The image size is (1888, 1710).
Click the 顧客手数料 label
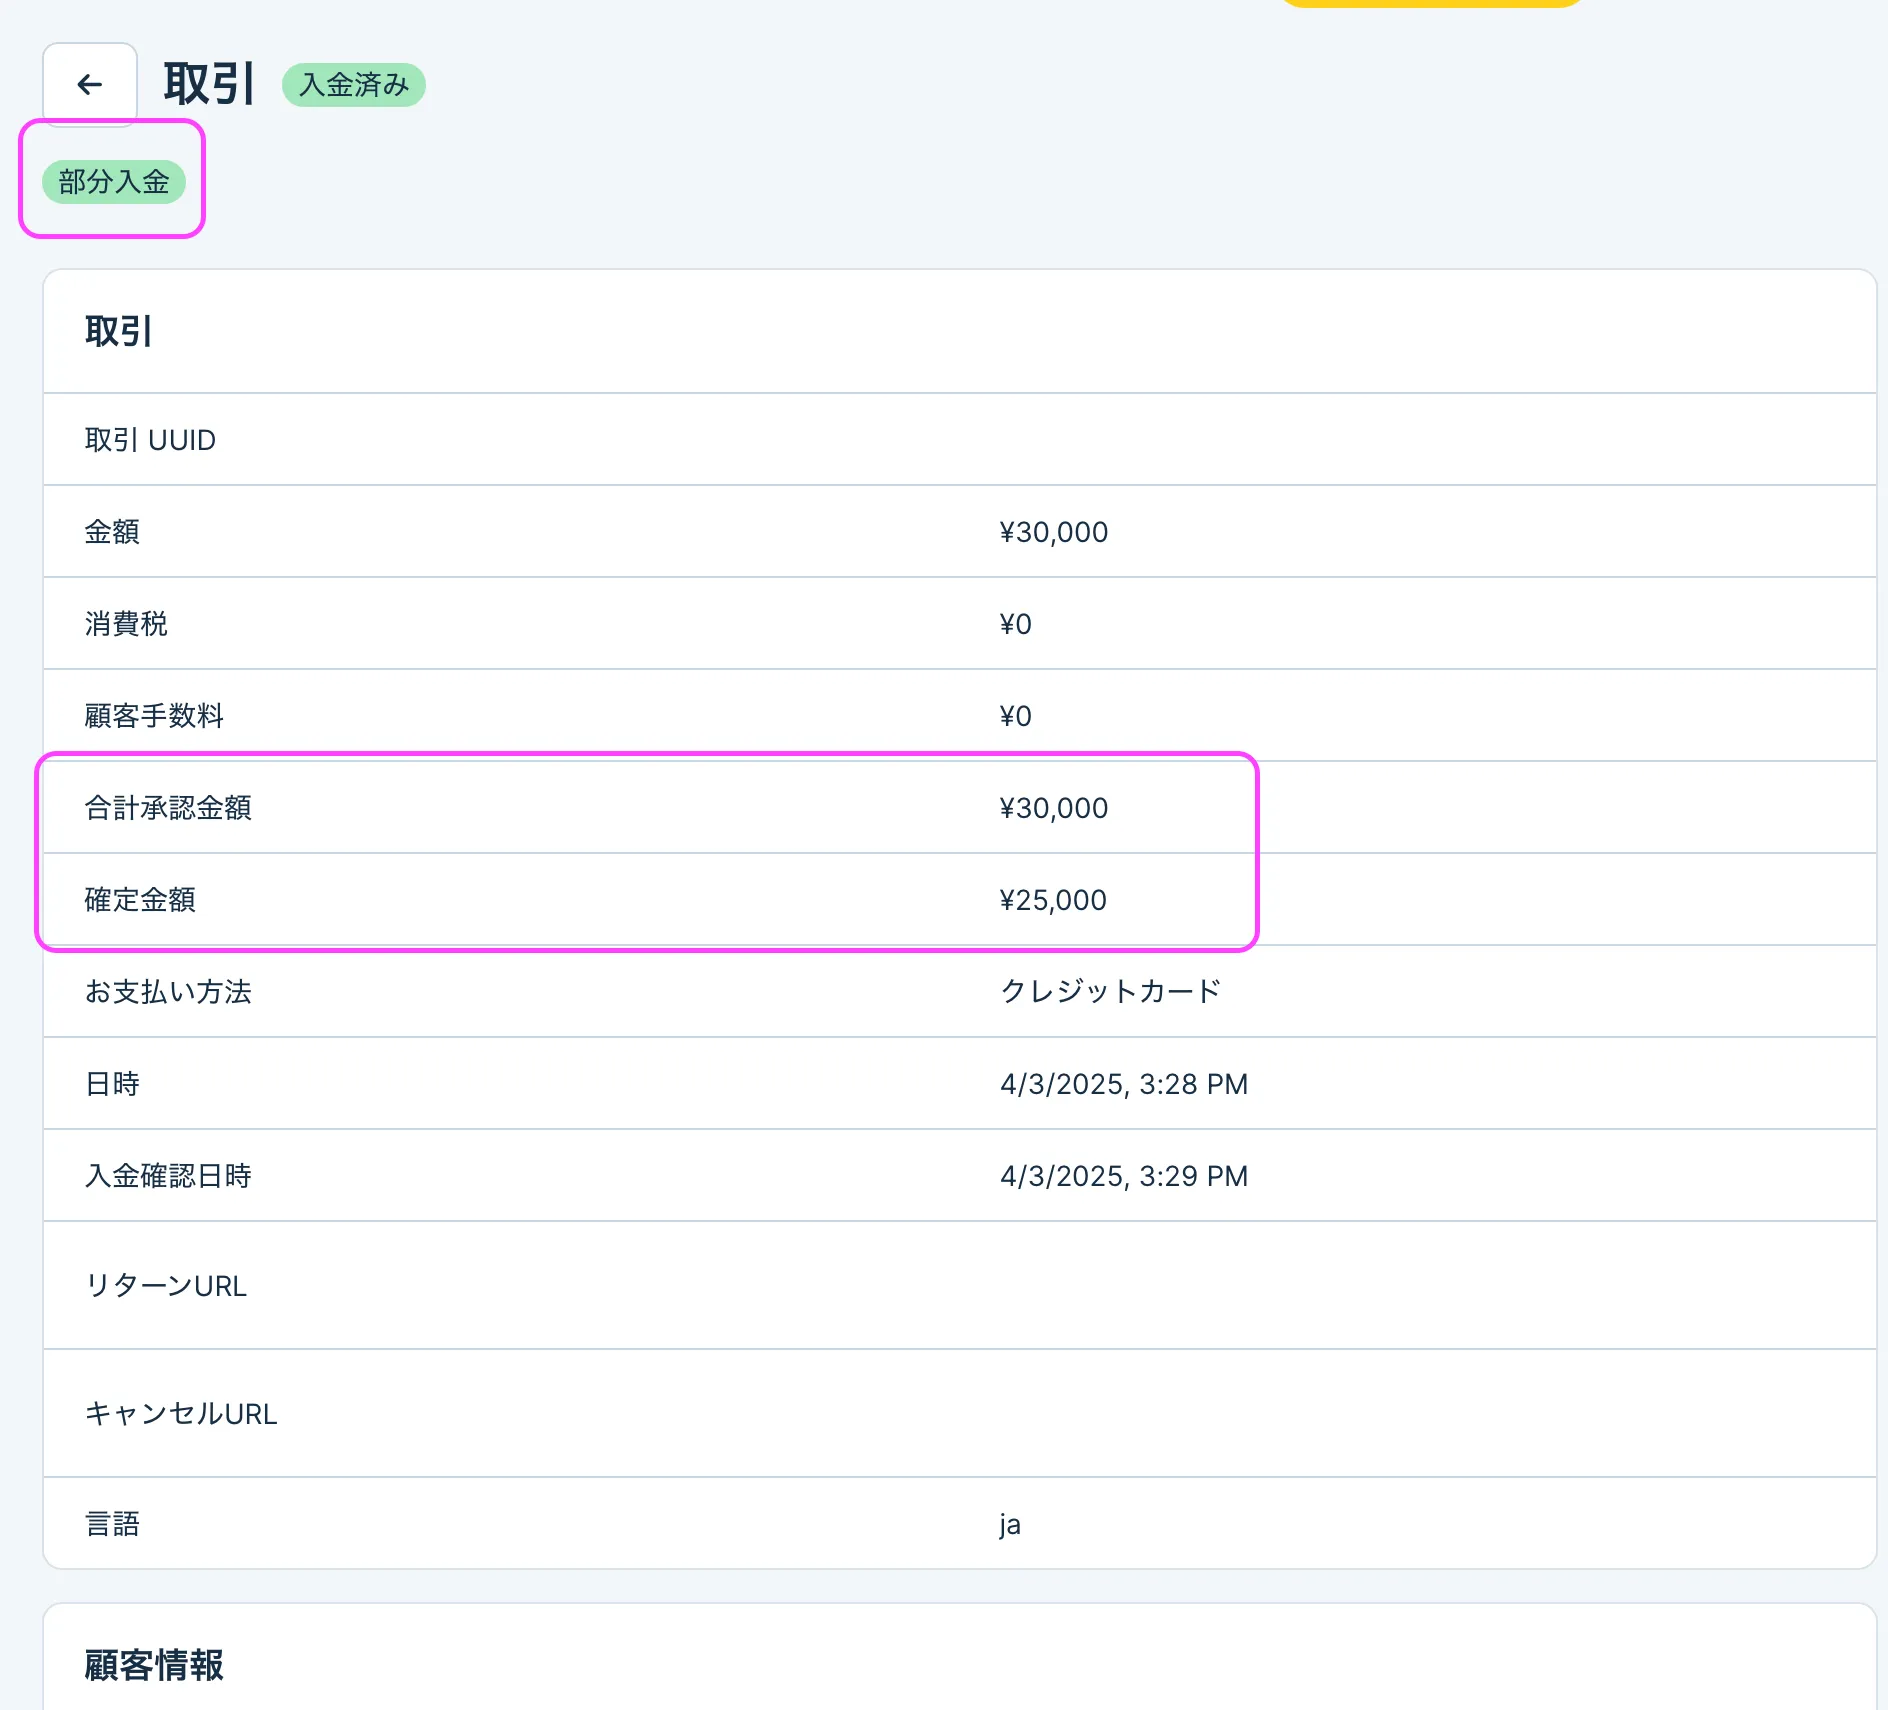click(x=154, y=716)
